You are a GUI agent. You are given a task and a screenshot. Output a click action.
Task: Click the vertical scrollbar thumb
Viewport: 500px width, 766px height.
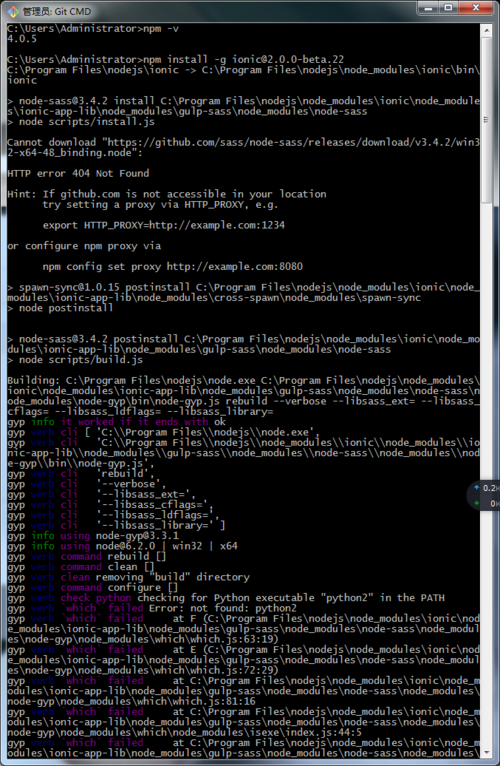point(487,120)
